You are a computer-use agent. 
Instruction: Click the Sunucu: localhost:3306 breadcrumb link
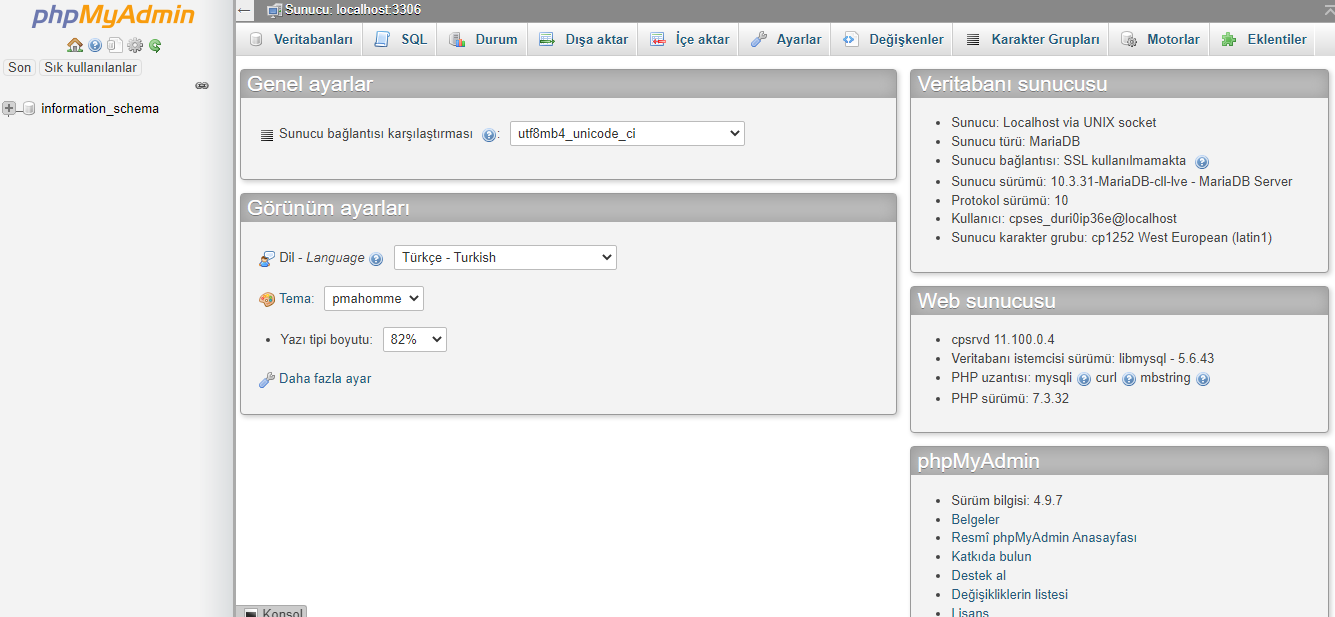pos(352,10)
